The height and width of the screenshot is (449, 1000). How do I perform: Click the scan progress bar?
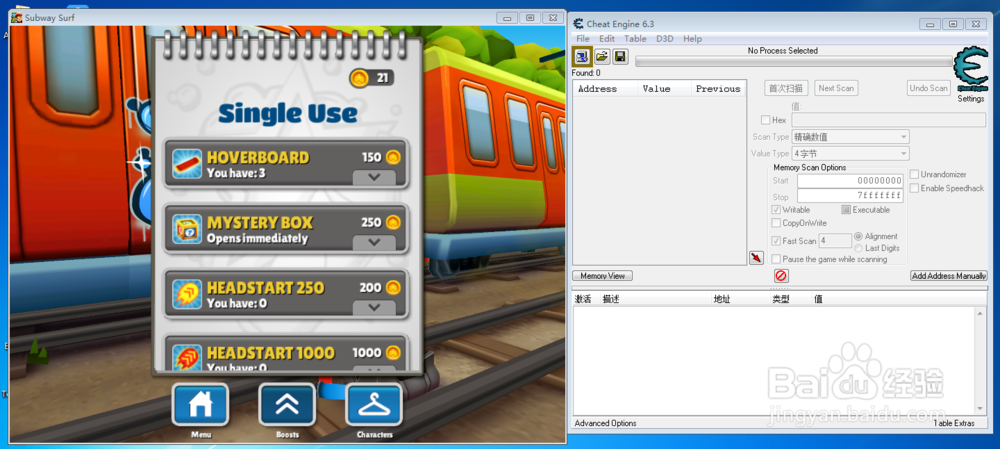[x=792, y=61]
